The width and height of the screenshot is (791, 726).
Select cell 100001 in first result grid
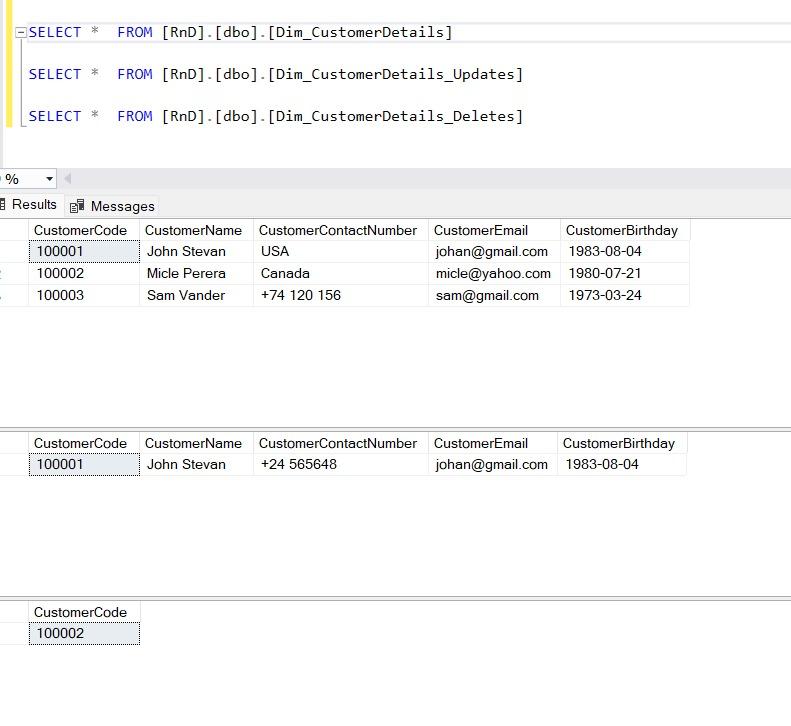(x=84, y=252)
